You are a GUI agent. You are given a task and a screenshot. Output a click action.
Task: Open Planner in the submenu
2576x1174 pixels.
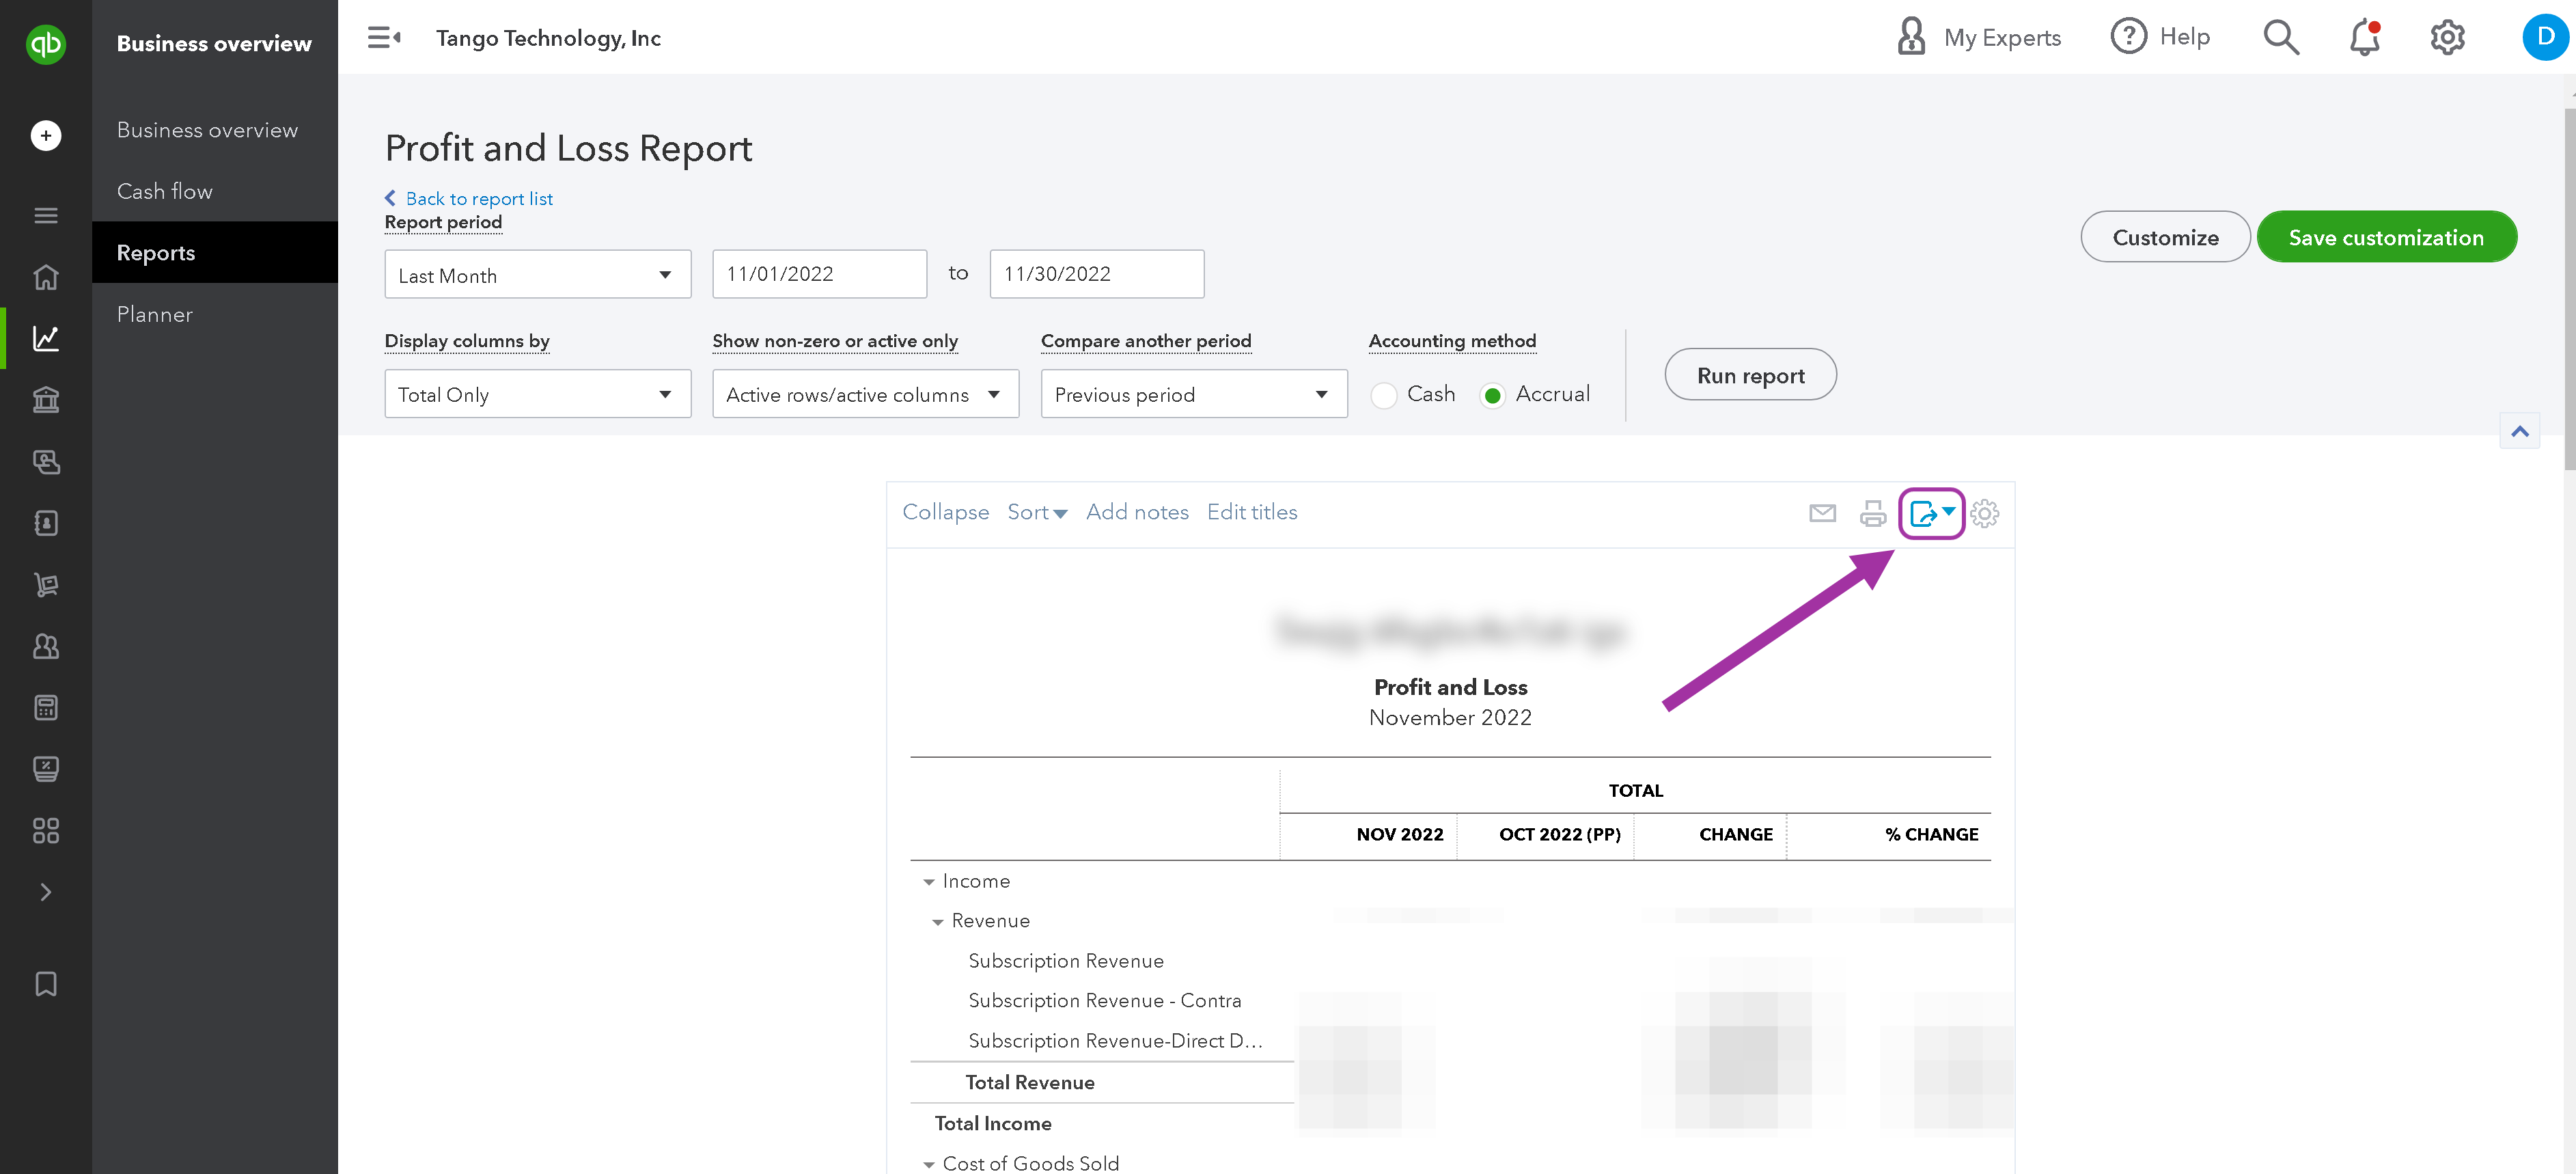pos(154,314)
